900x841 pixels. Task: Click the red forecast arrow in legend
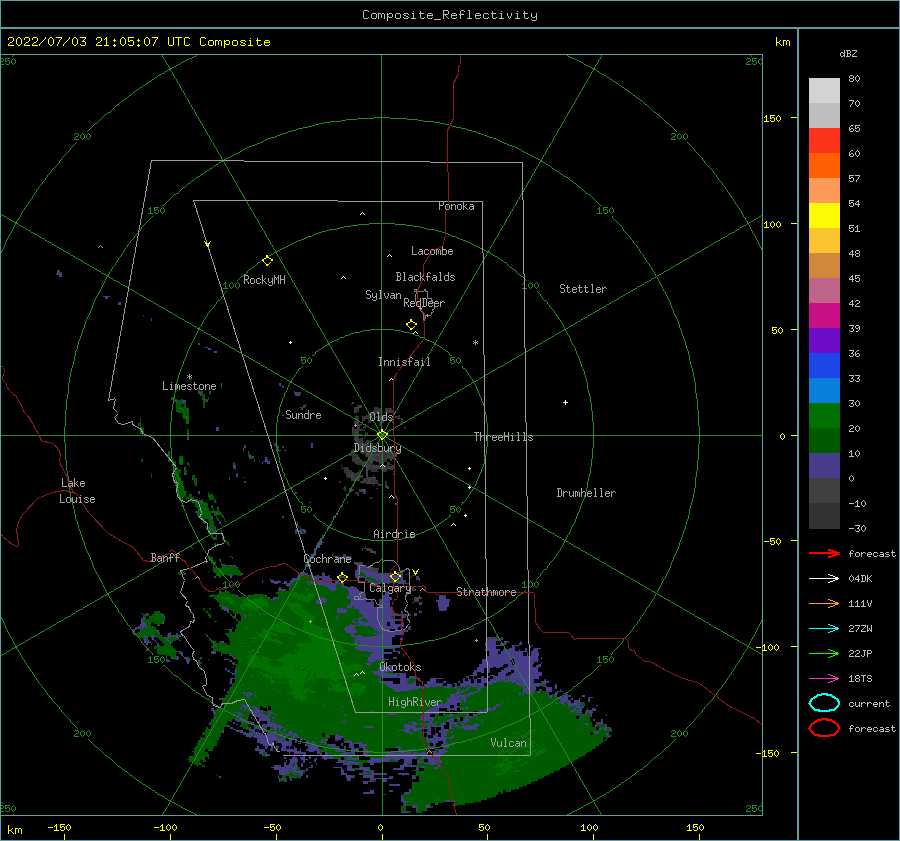[x=824, y=553]
